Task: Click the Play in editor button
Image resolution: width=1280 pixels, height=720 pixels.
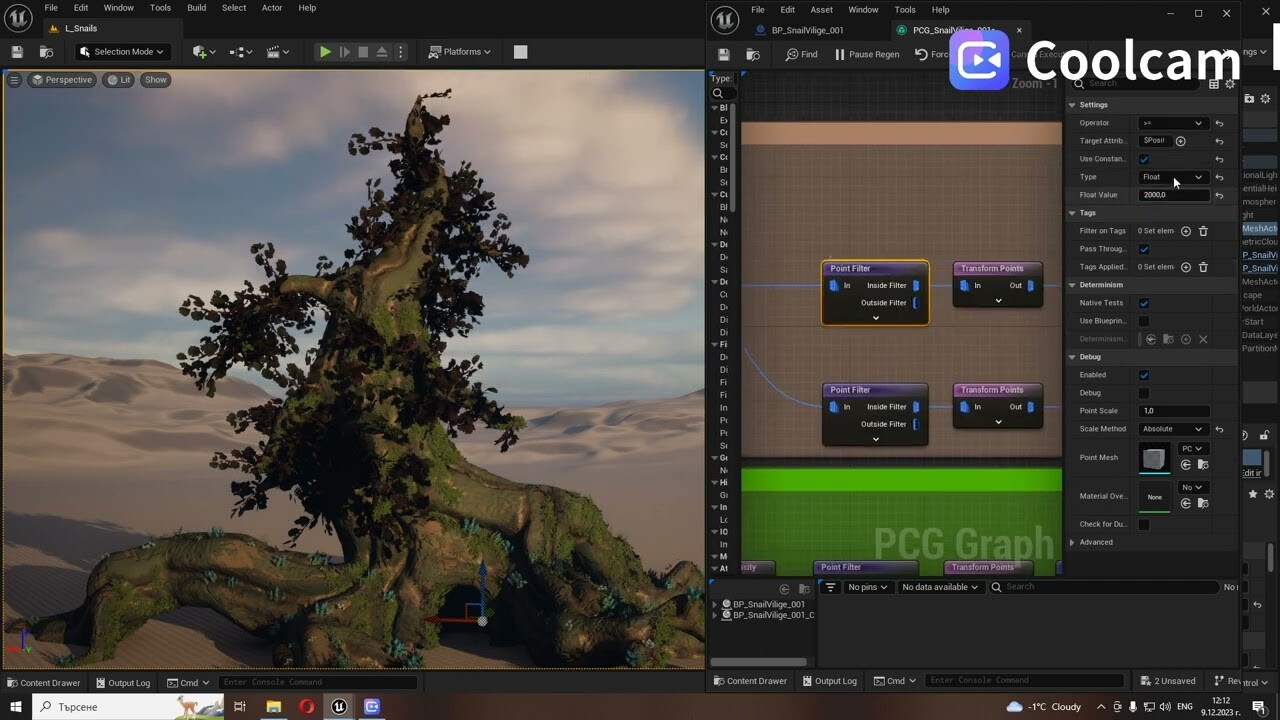Action: click(324, 51)
